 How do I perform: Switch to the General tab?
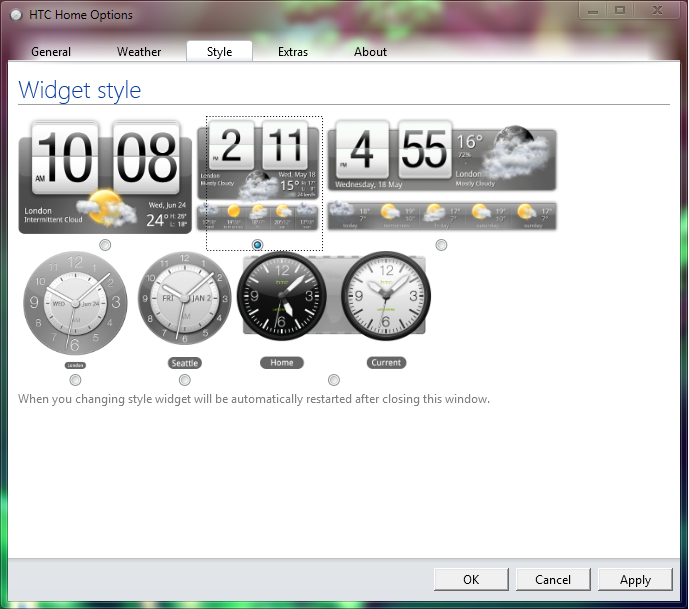[x=51, y=52]
